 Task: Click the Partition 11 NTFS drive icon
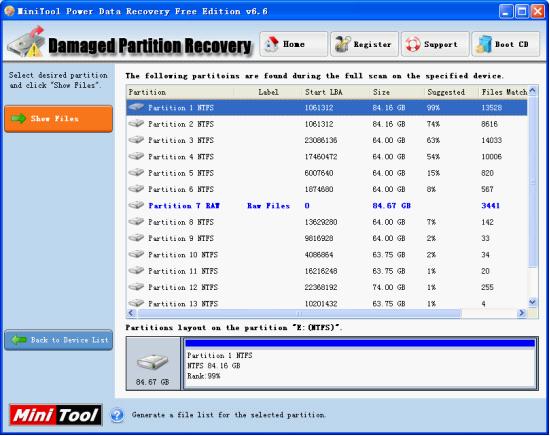tap(136, 270)
